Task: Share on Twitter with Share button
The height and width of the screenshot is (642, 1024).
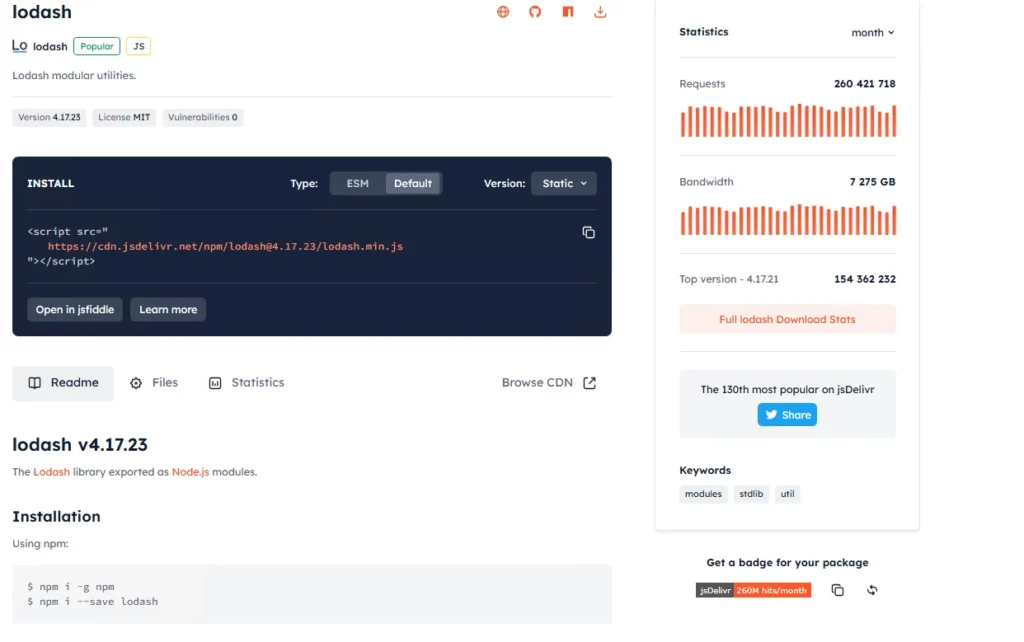Action: 787,415
